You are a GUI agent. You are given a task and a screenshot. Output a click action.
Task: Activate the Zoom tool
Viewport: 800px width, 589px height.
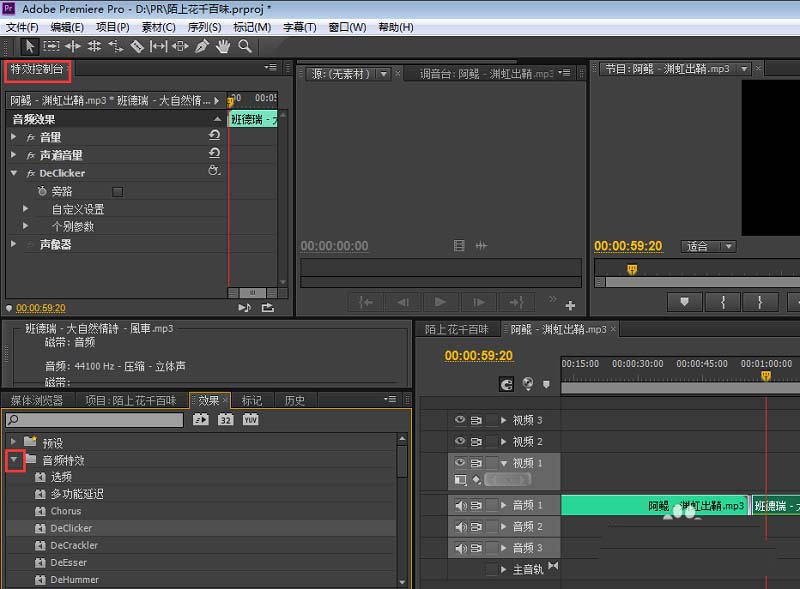click(x=243, y=46)
